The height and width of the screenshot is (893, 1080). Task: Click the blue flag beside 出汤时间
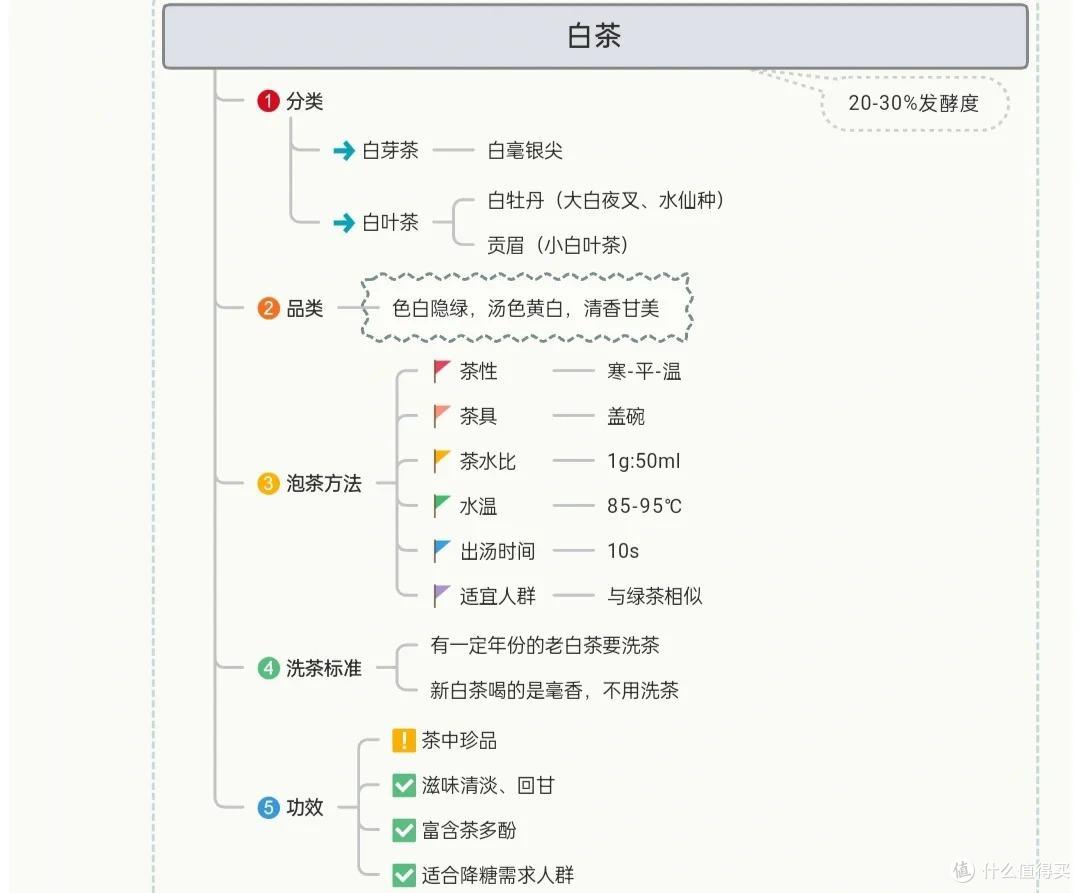coord(442,551)
